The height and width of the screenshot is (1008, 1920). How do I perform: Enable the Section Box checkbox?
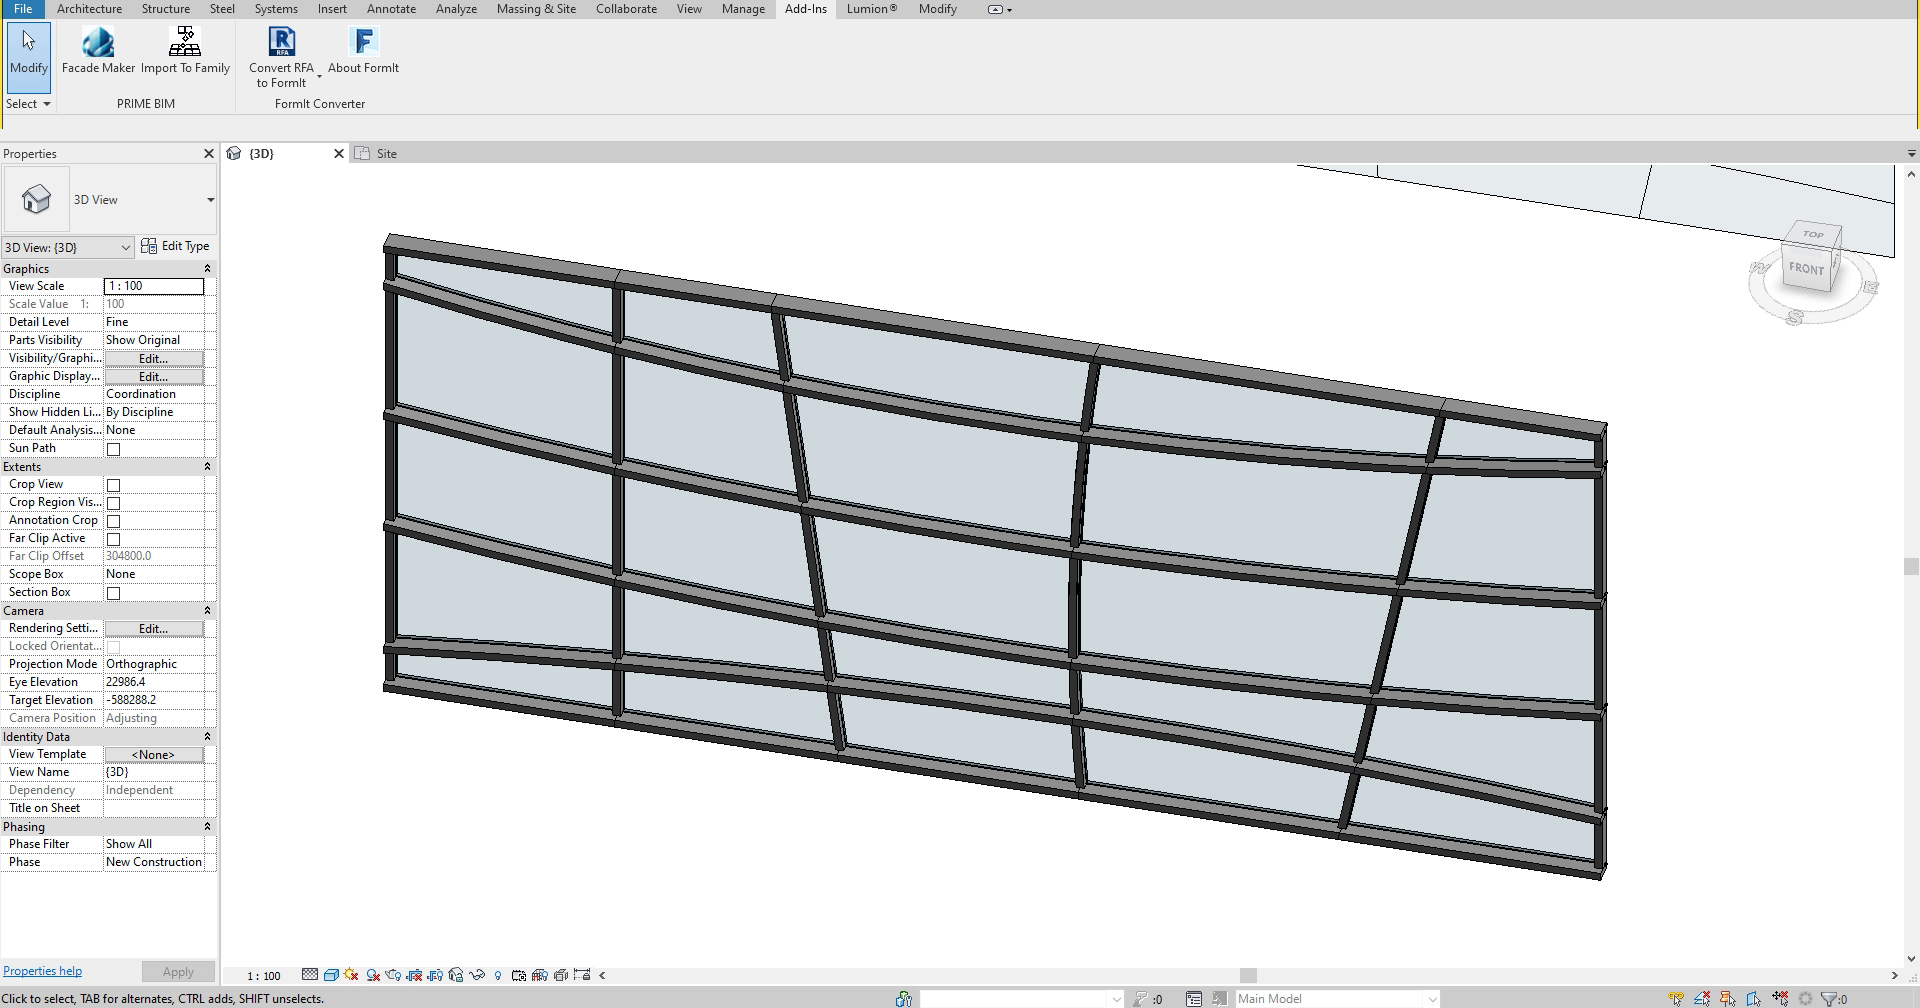(x=113, y=593)
